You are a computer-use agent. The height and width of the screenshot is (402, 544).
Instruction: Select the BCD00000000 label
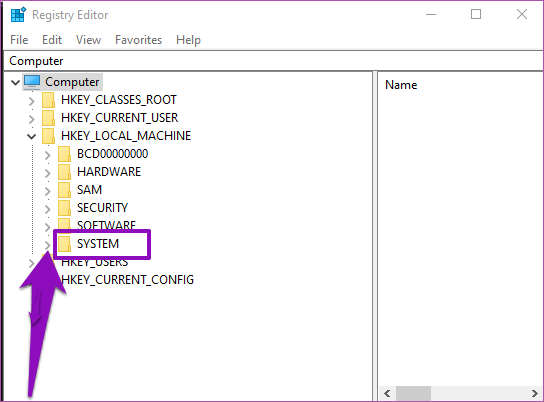coord(112,154)
